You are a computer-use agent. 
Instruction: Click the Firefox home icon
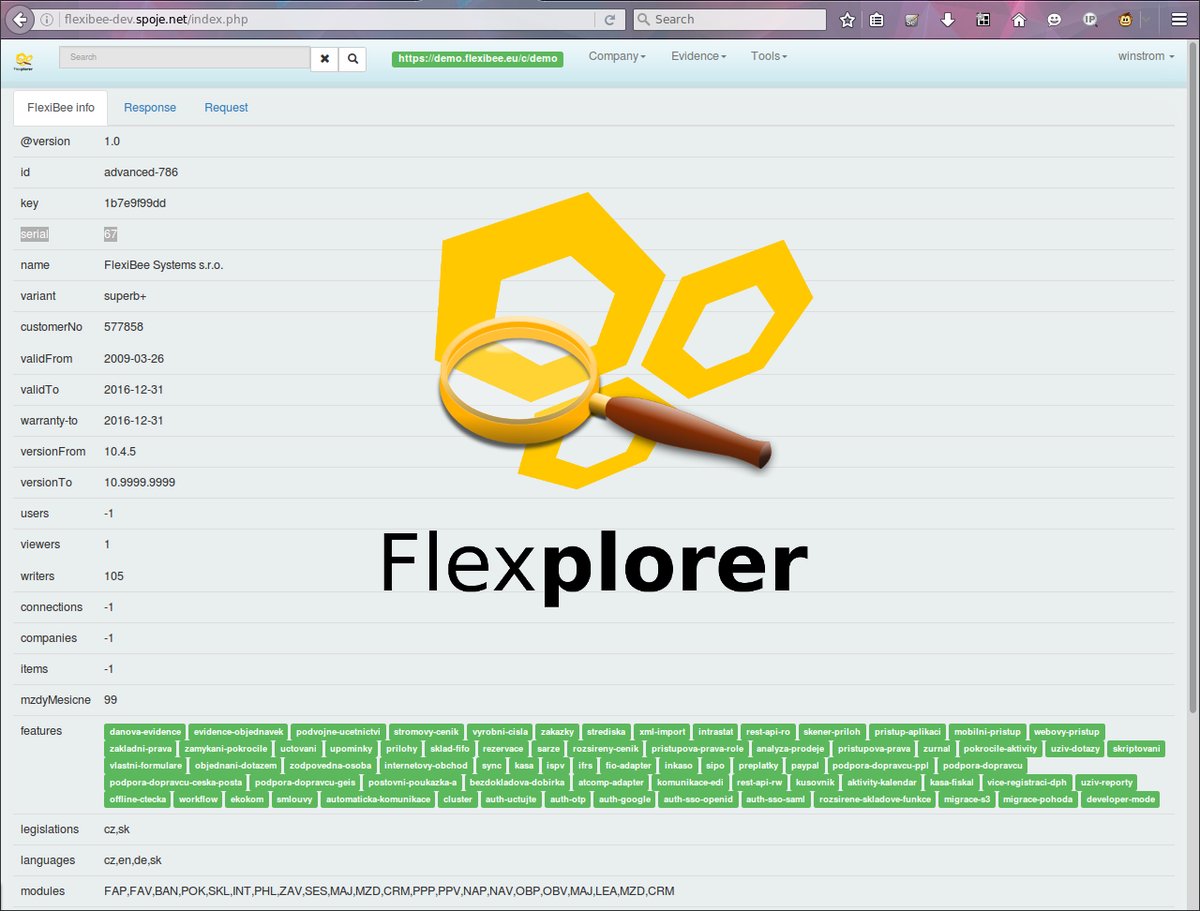(1017, 19)
